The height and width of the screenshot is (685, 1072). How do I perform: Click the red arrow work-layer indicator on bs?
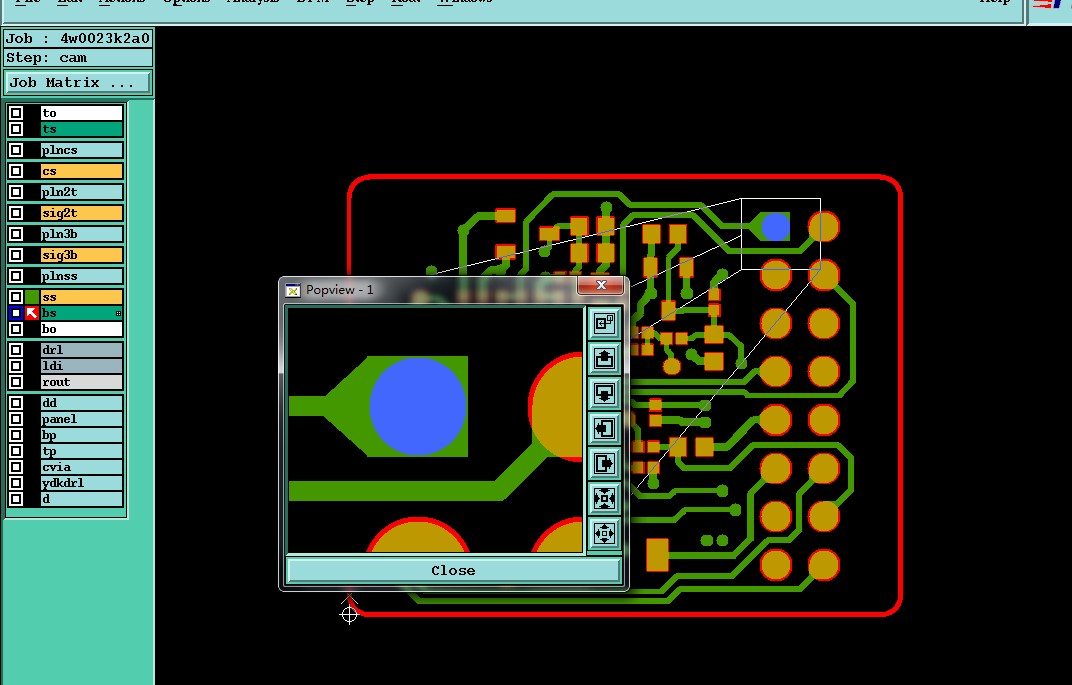32,313
